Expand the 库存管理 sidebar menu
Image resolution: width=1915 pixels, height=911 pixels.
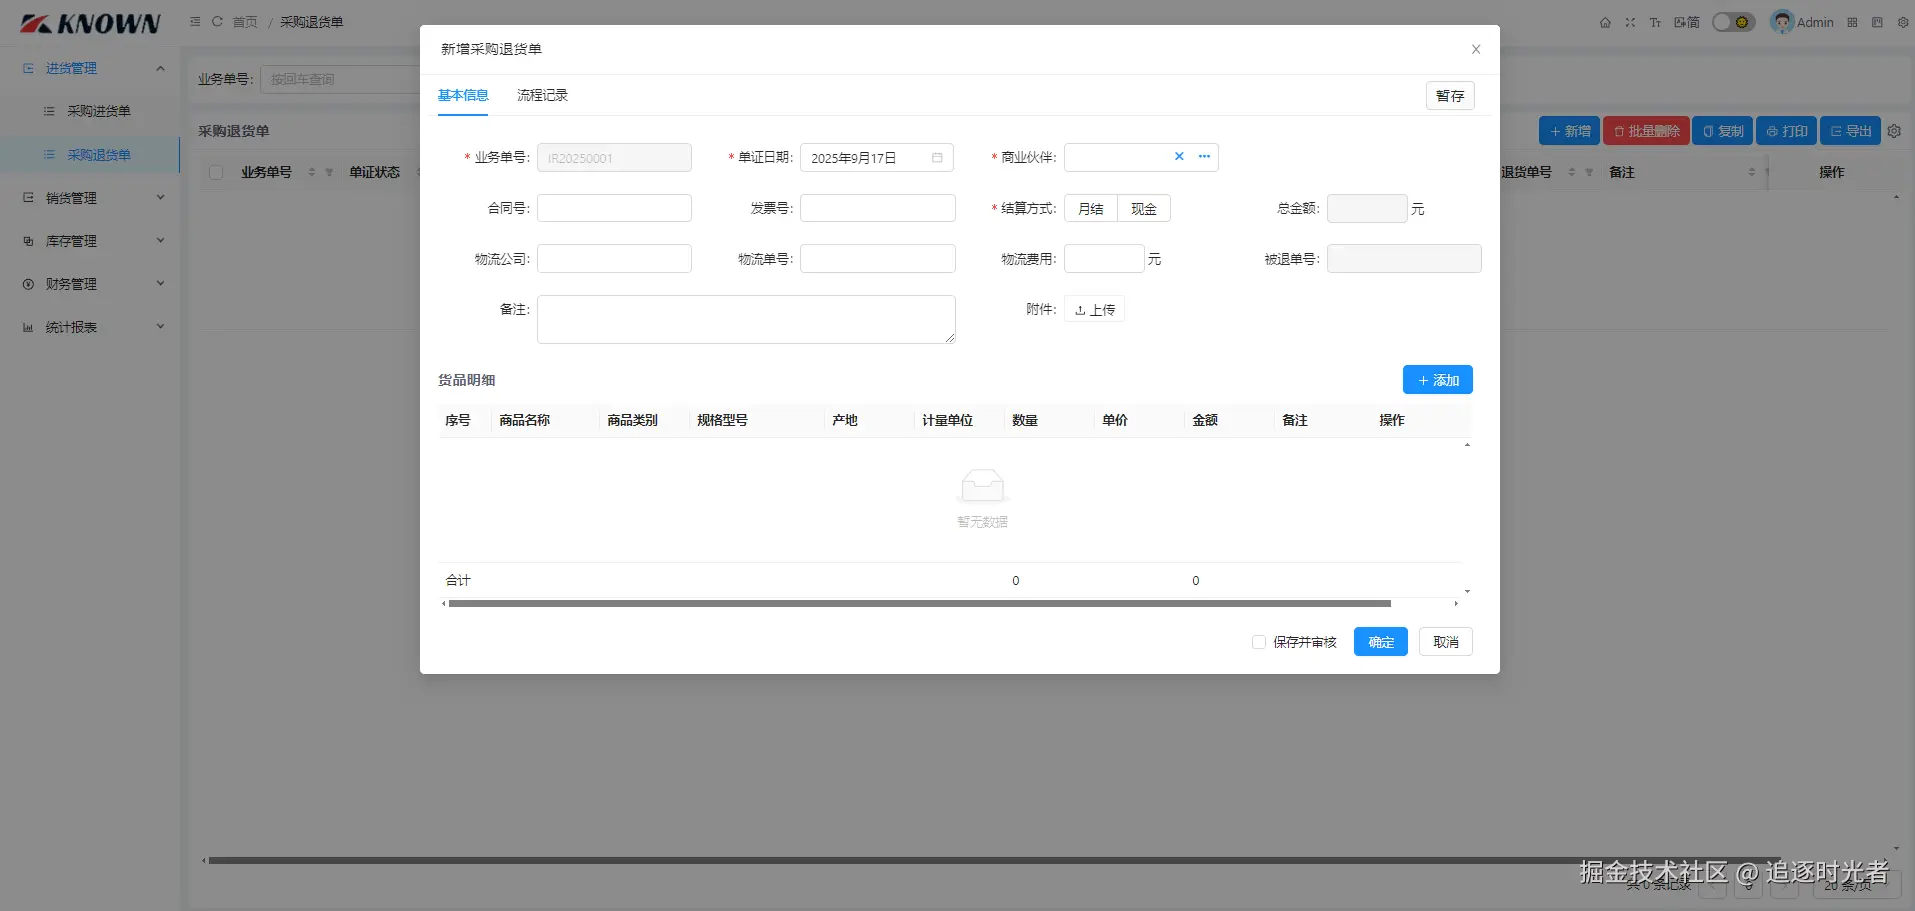[90, 241]
